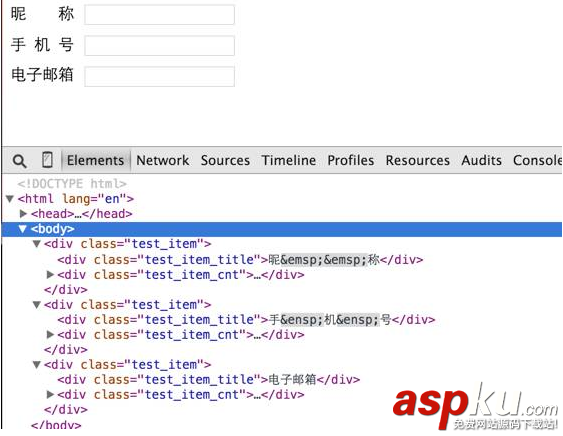Open the Sources tab
Image resolution: width=563 pixels, height=436 pixels.
coord(225,160)
